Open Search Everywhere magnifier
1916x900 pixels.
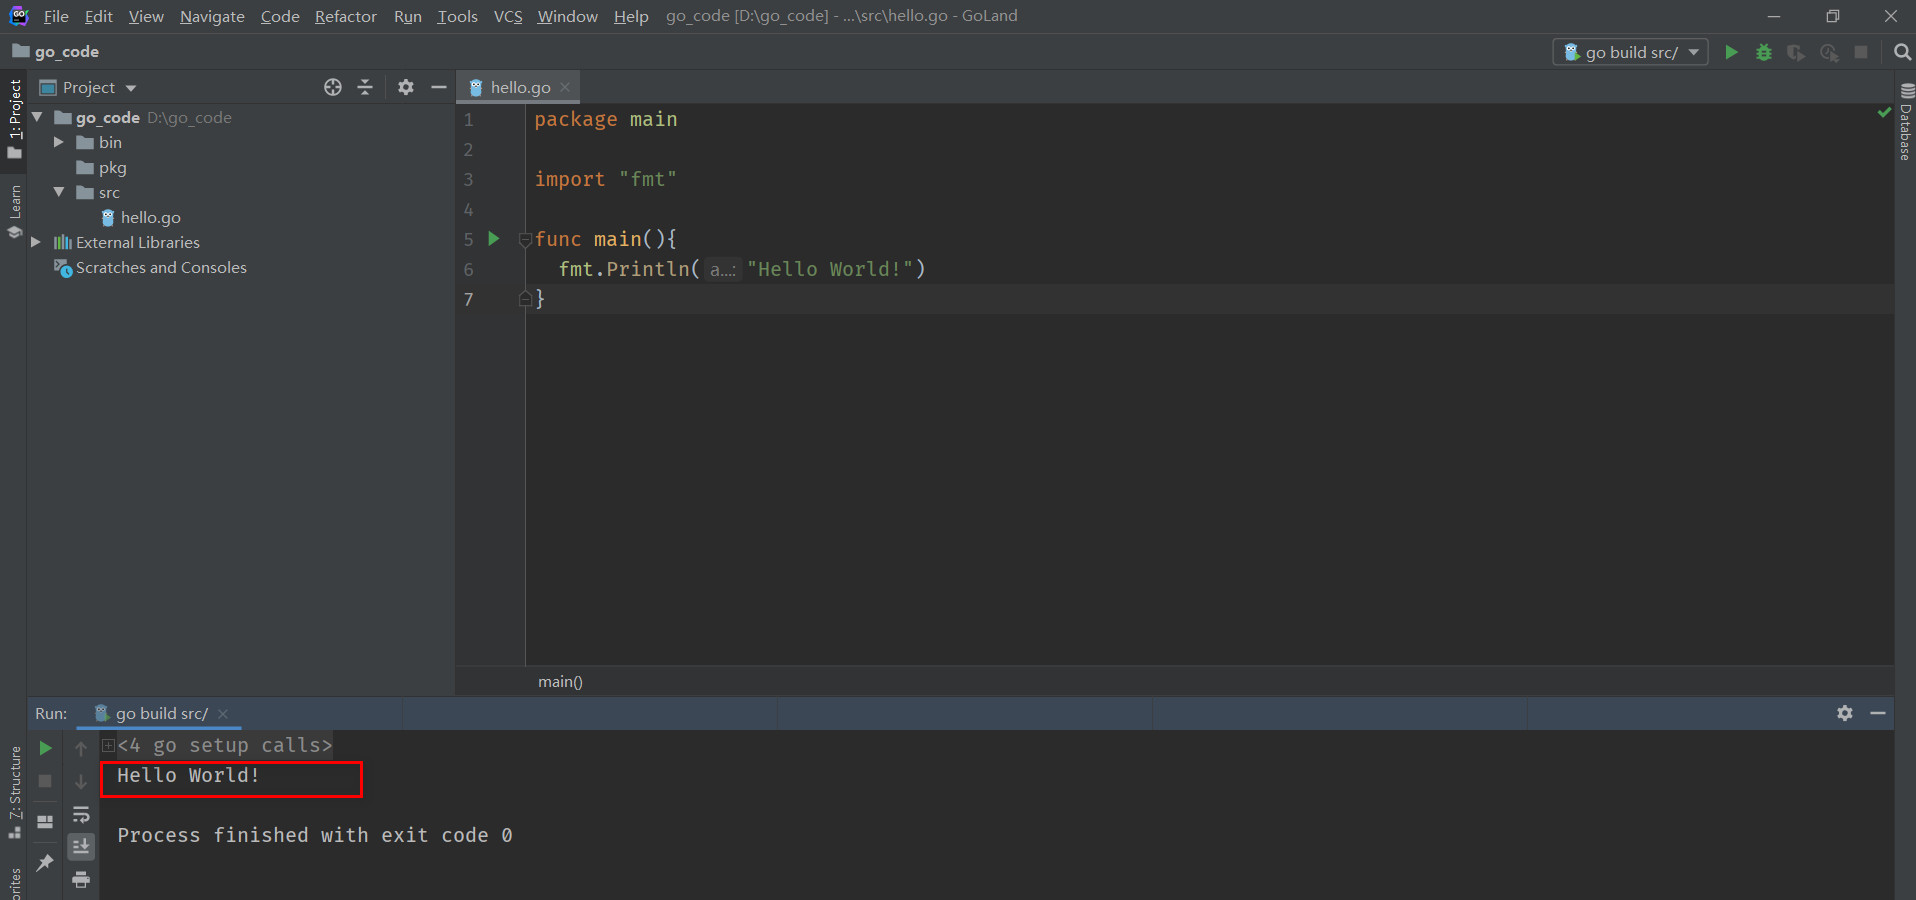point(1902,52)
